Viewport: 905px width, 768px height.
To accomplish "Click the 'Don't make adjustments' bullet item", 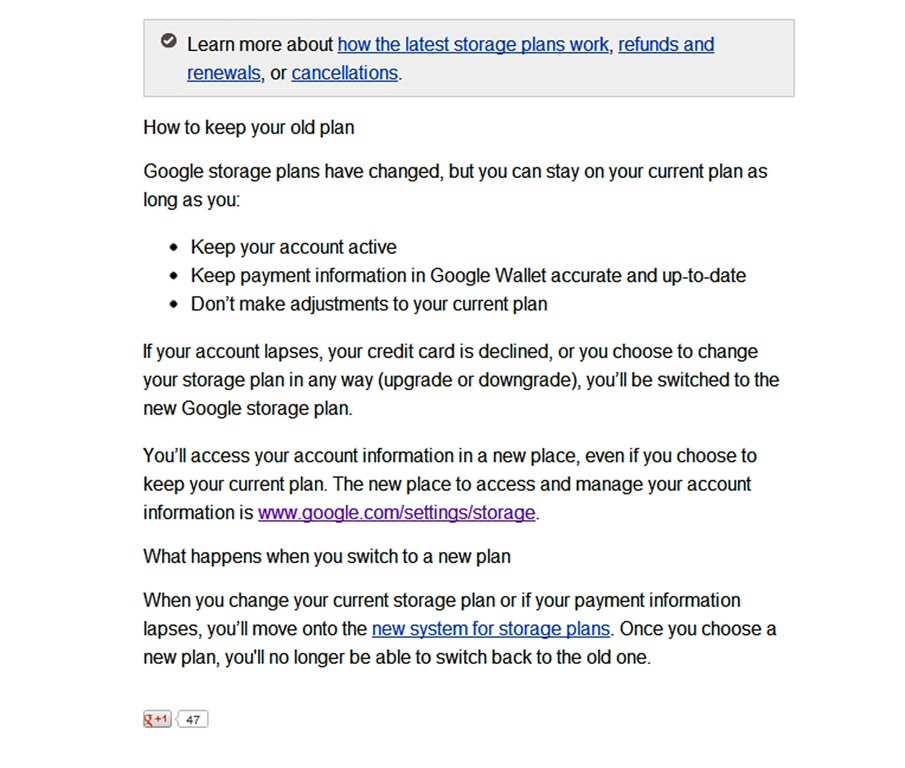I will (x=369, y=304).
